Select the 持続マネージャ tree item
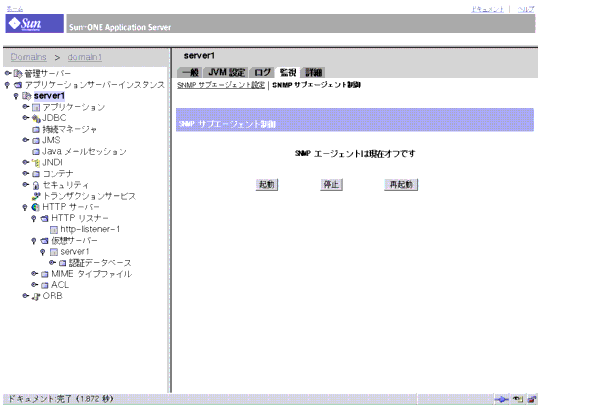This screenshot has height=414, width=612. [69, 130]
